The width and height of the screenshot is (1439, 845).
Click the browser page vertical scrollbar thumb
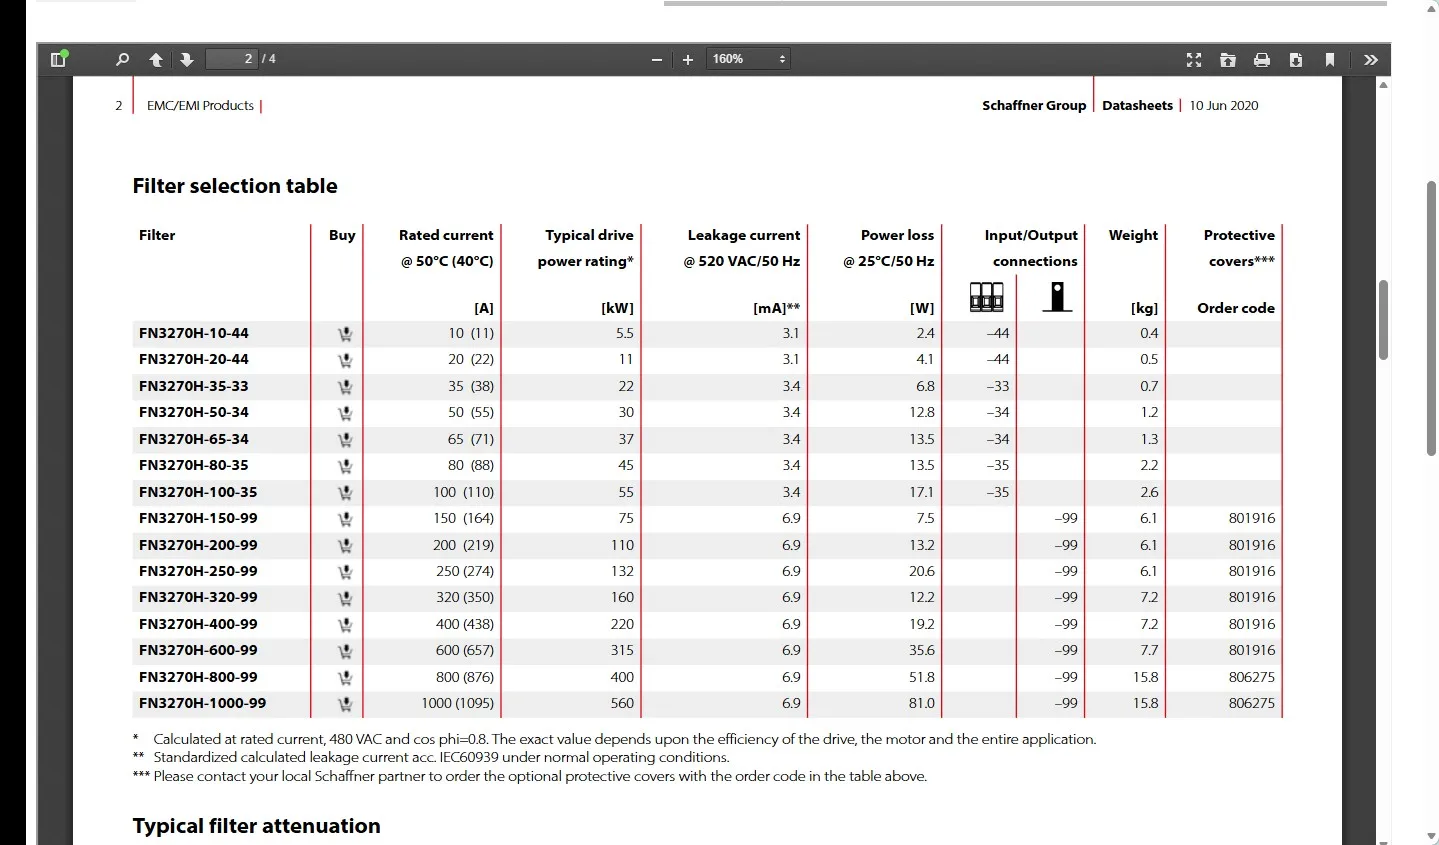point(1432,318)
